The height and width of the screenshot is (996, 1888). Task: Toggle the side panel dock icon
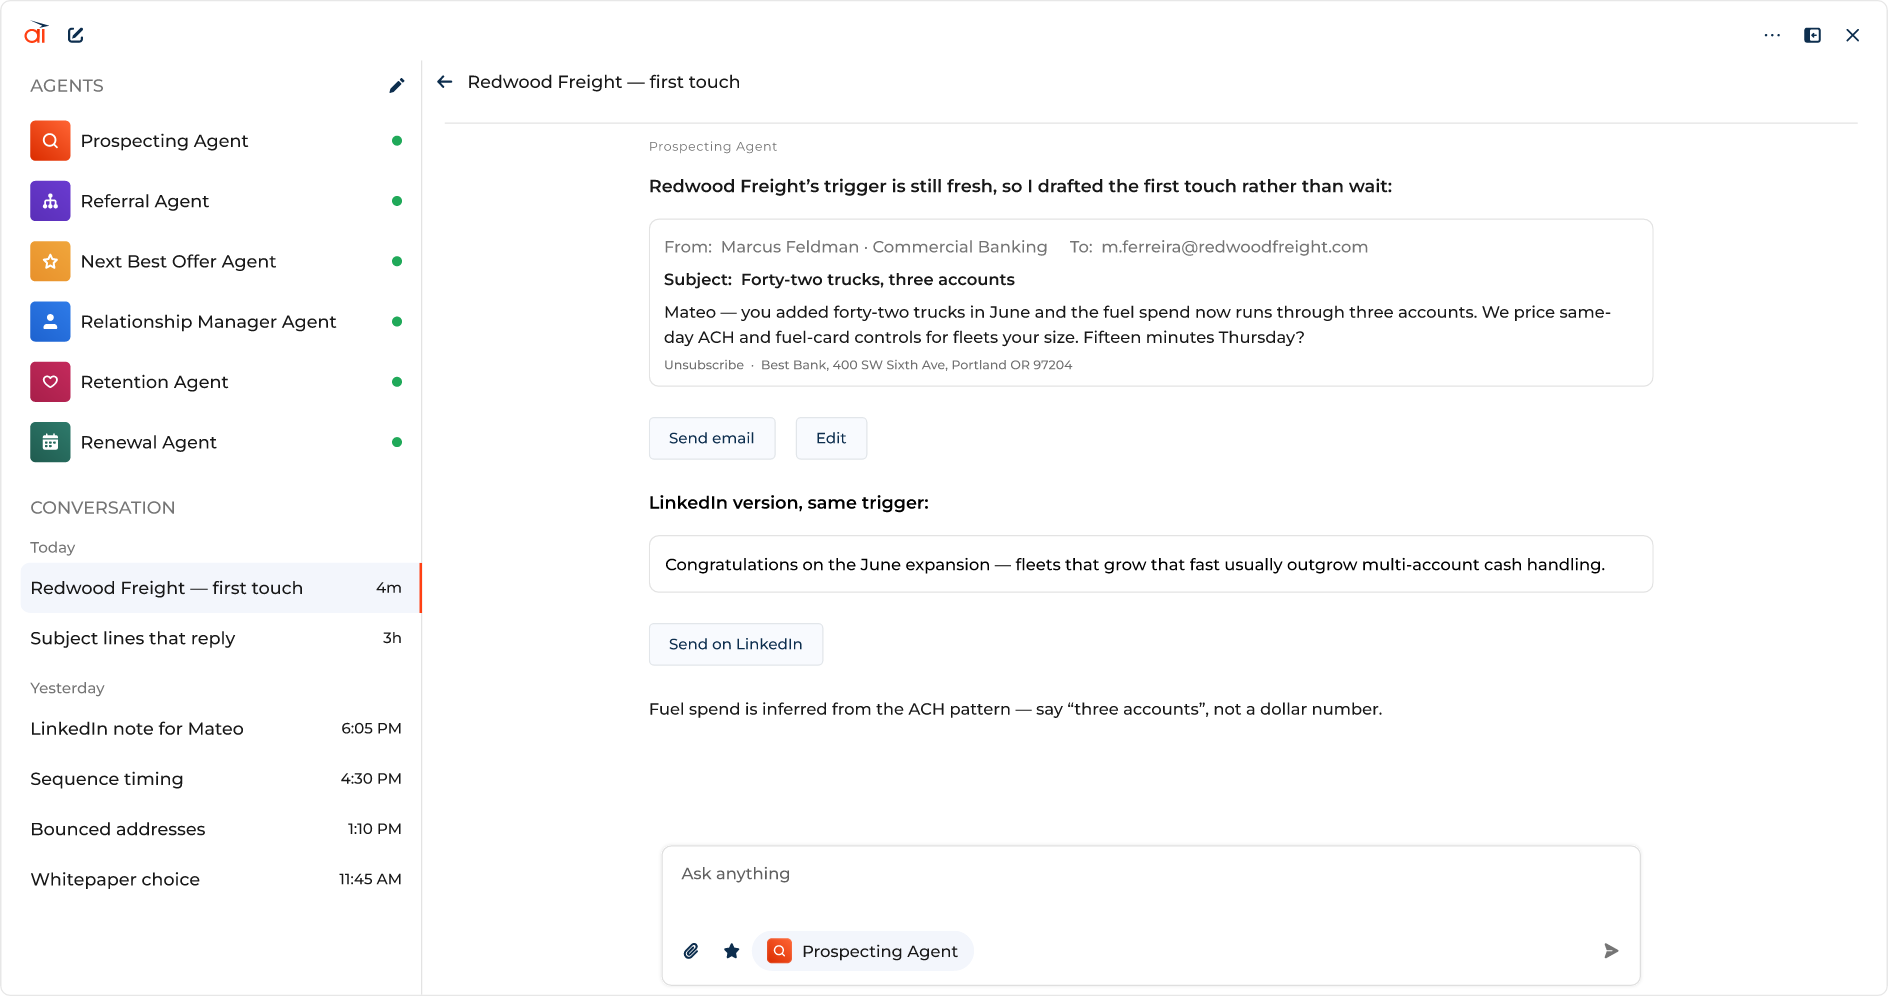tap(1812, 35)
